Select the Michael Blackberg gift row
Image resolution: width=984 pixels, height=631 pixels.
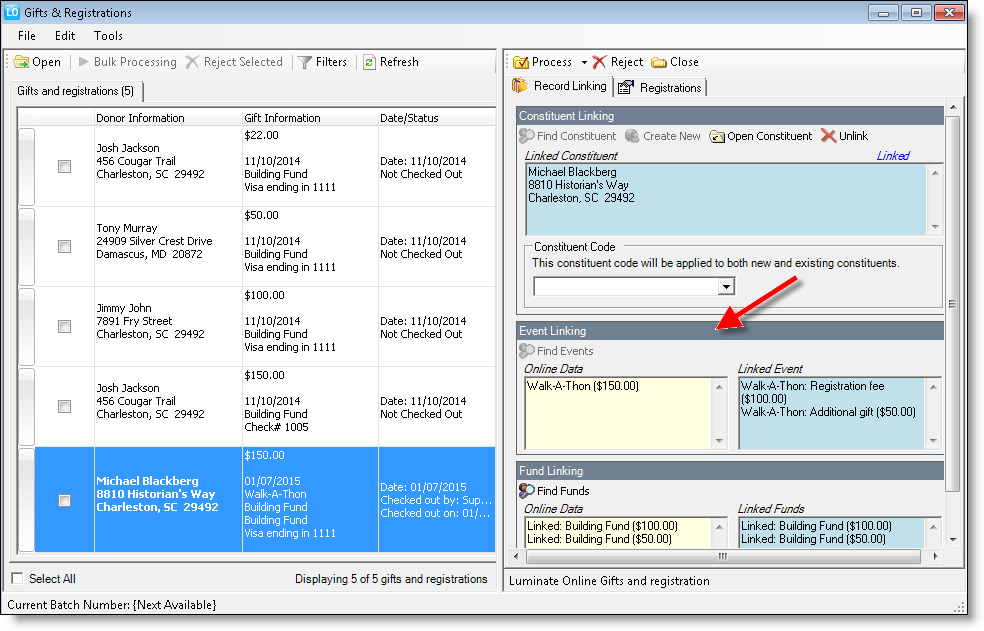tap(157, 494)
